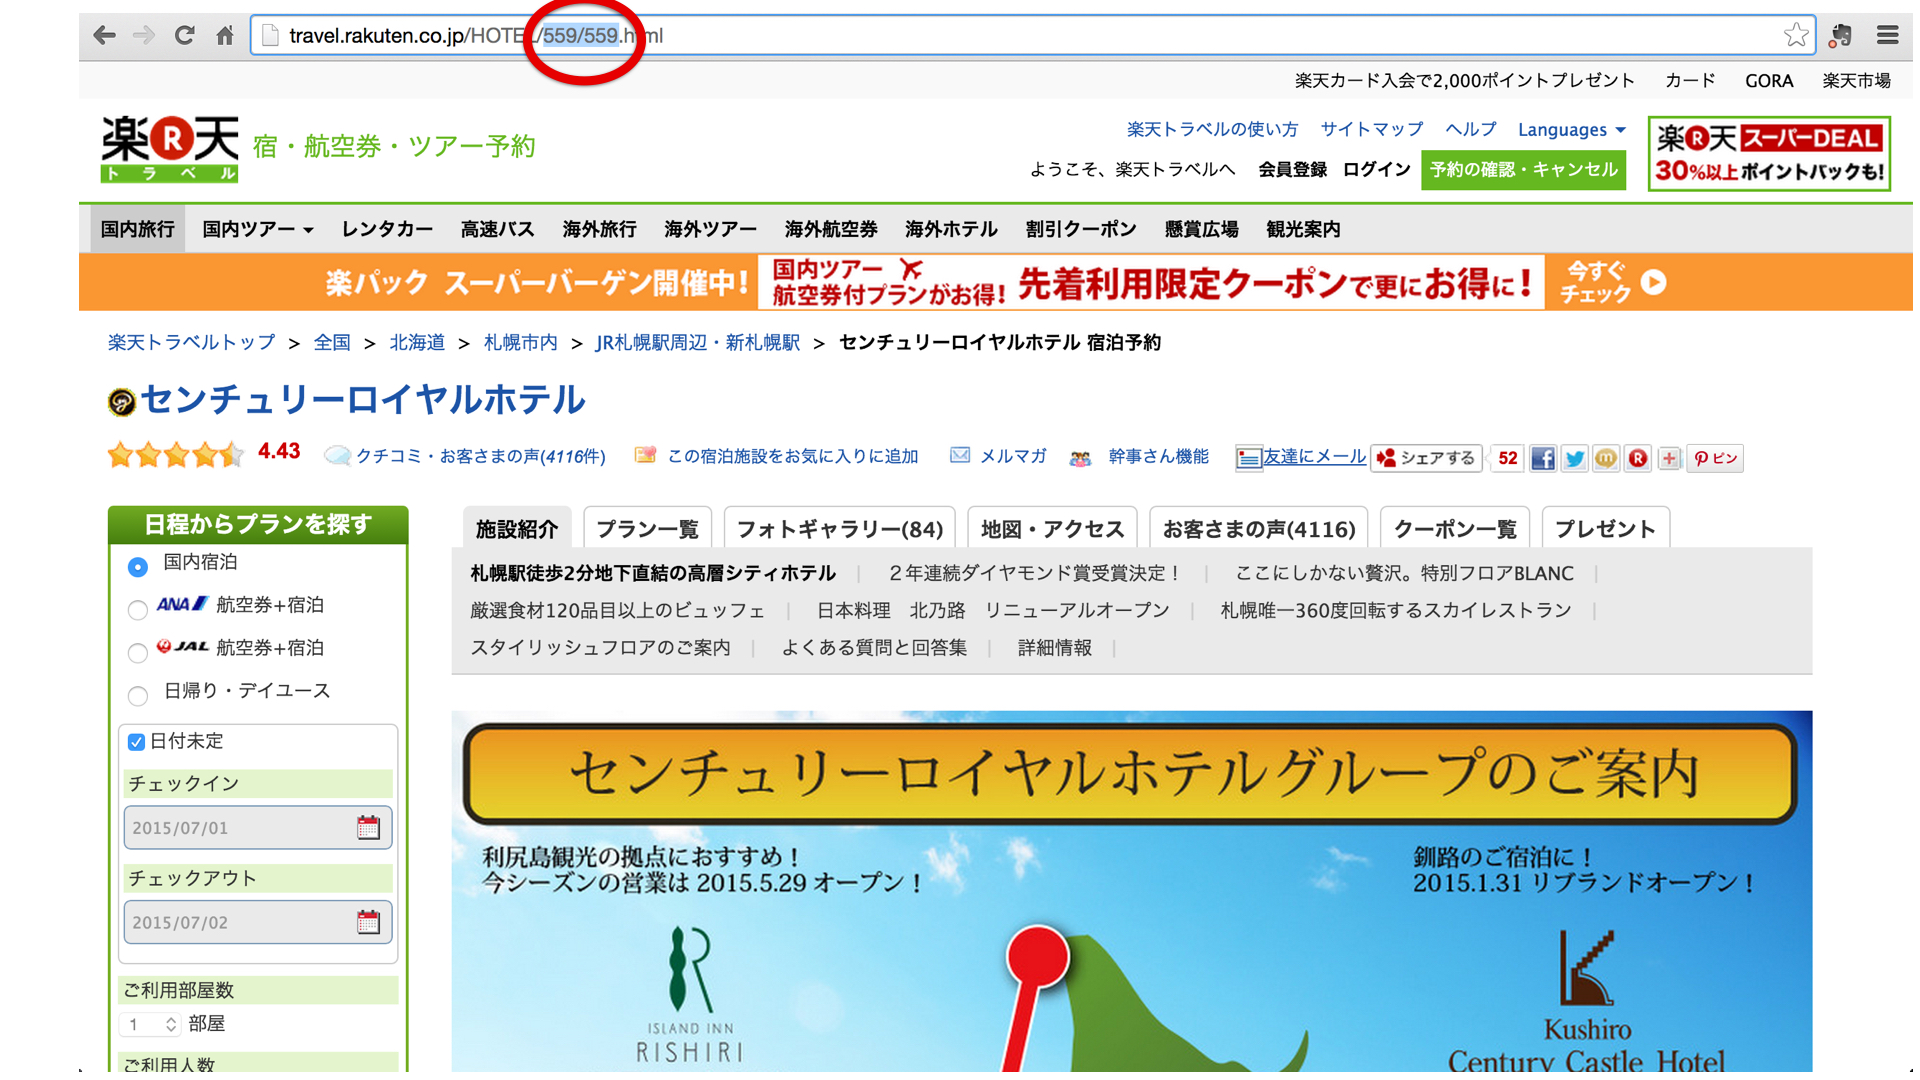This screenshot has width=1920, height=1080.
Task: Share via mixi icon
Action: click(1606, 458)
